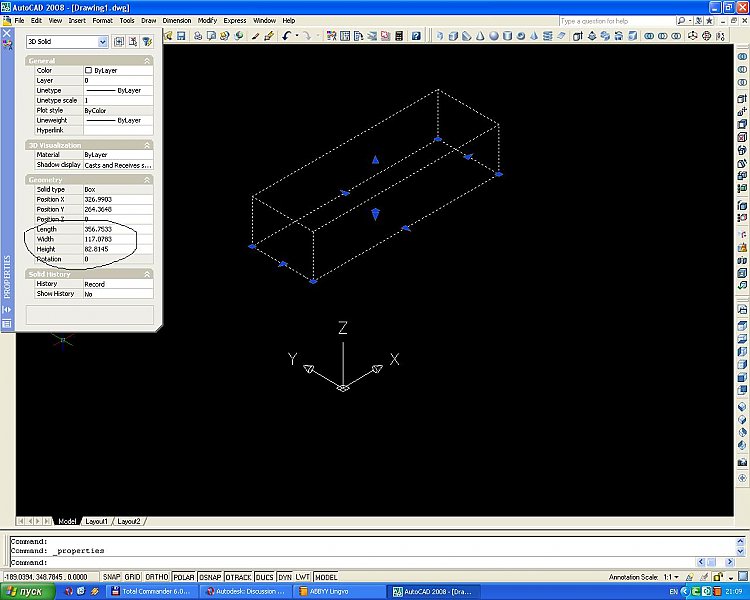Click the Windows Start button
The width and height of the screenshot is (750, 600).
point(26,591)
